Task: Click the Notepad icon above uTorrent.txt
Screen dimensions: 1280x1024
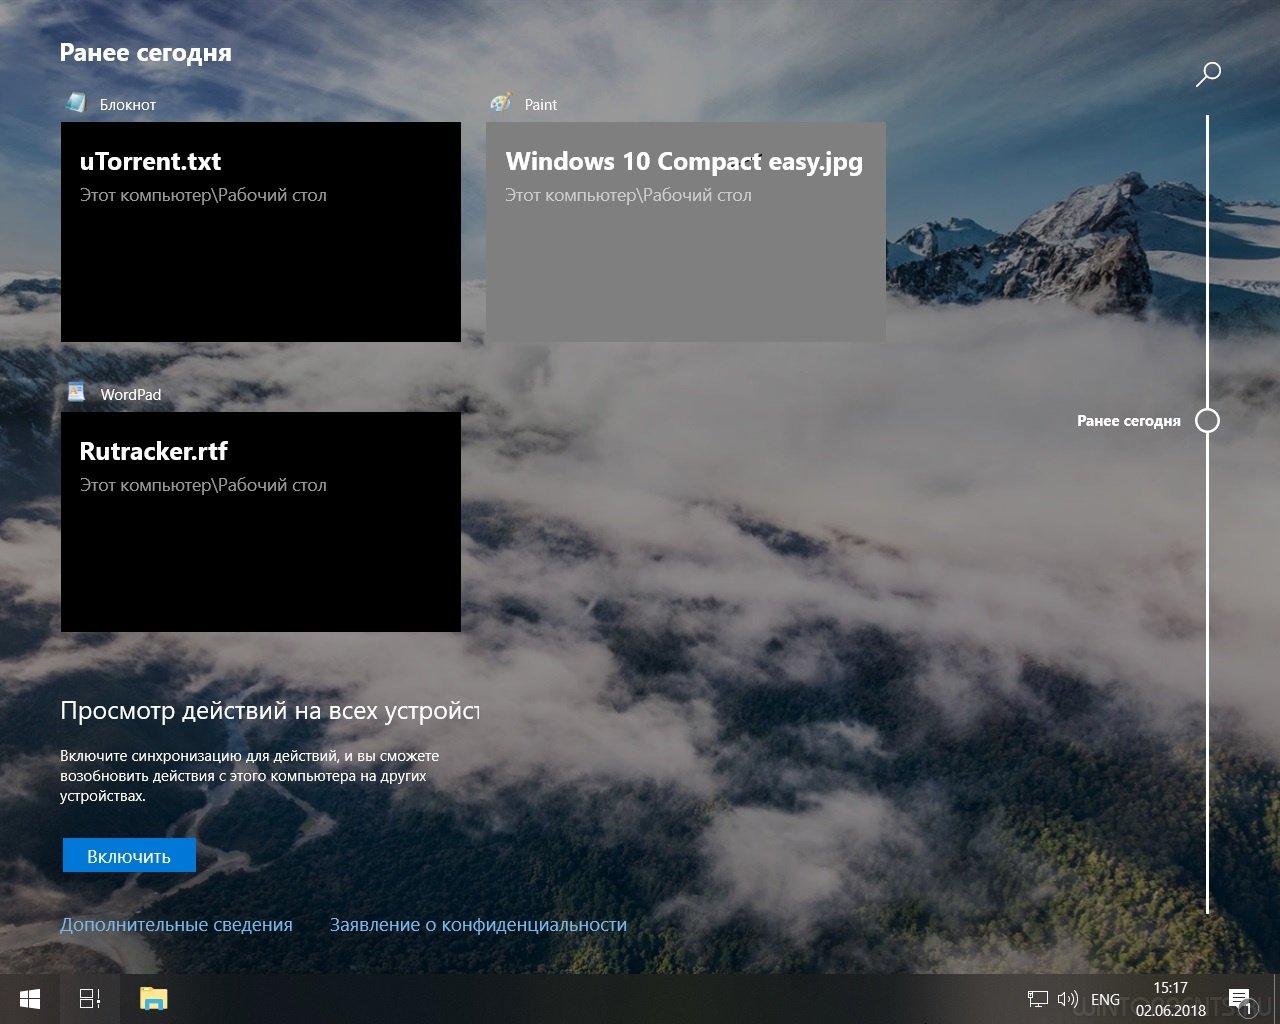Action: click(76, 103)
